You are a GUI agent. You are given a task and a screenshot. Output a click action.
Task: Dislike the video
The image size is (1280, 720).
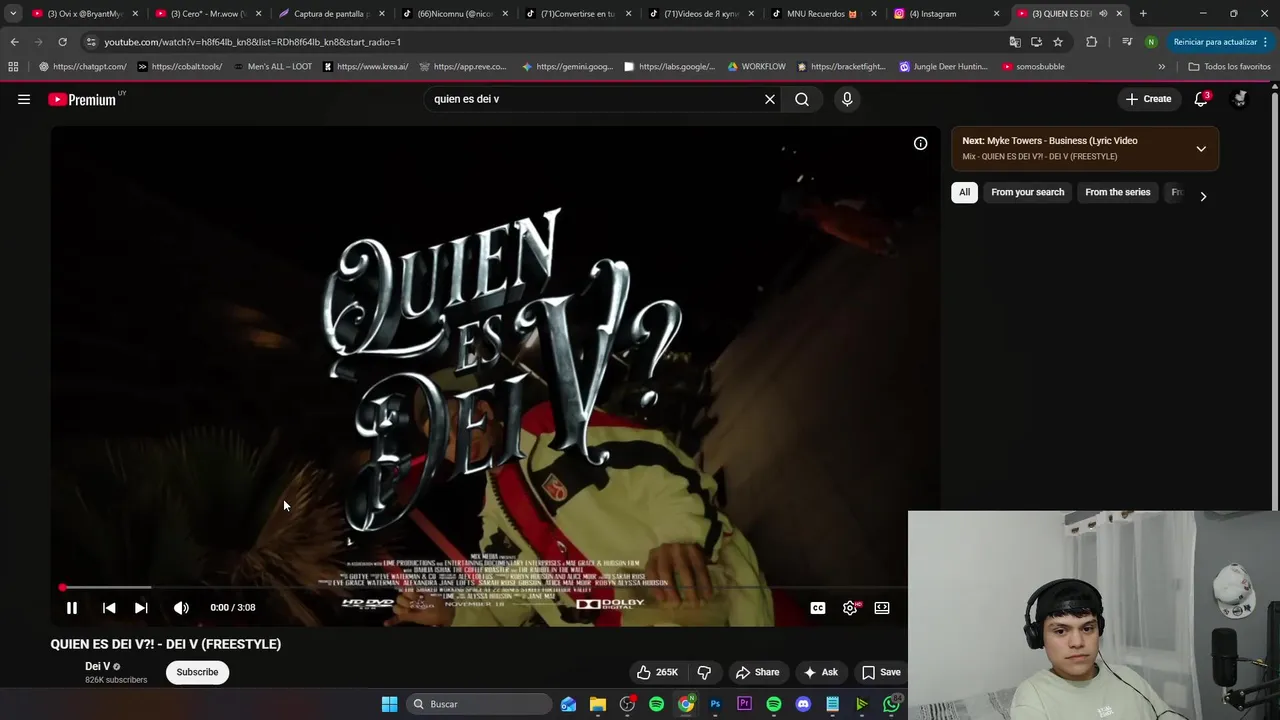pos(704,672)
